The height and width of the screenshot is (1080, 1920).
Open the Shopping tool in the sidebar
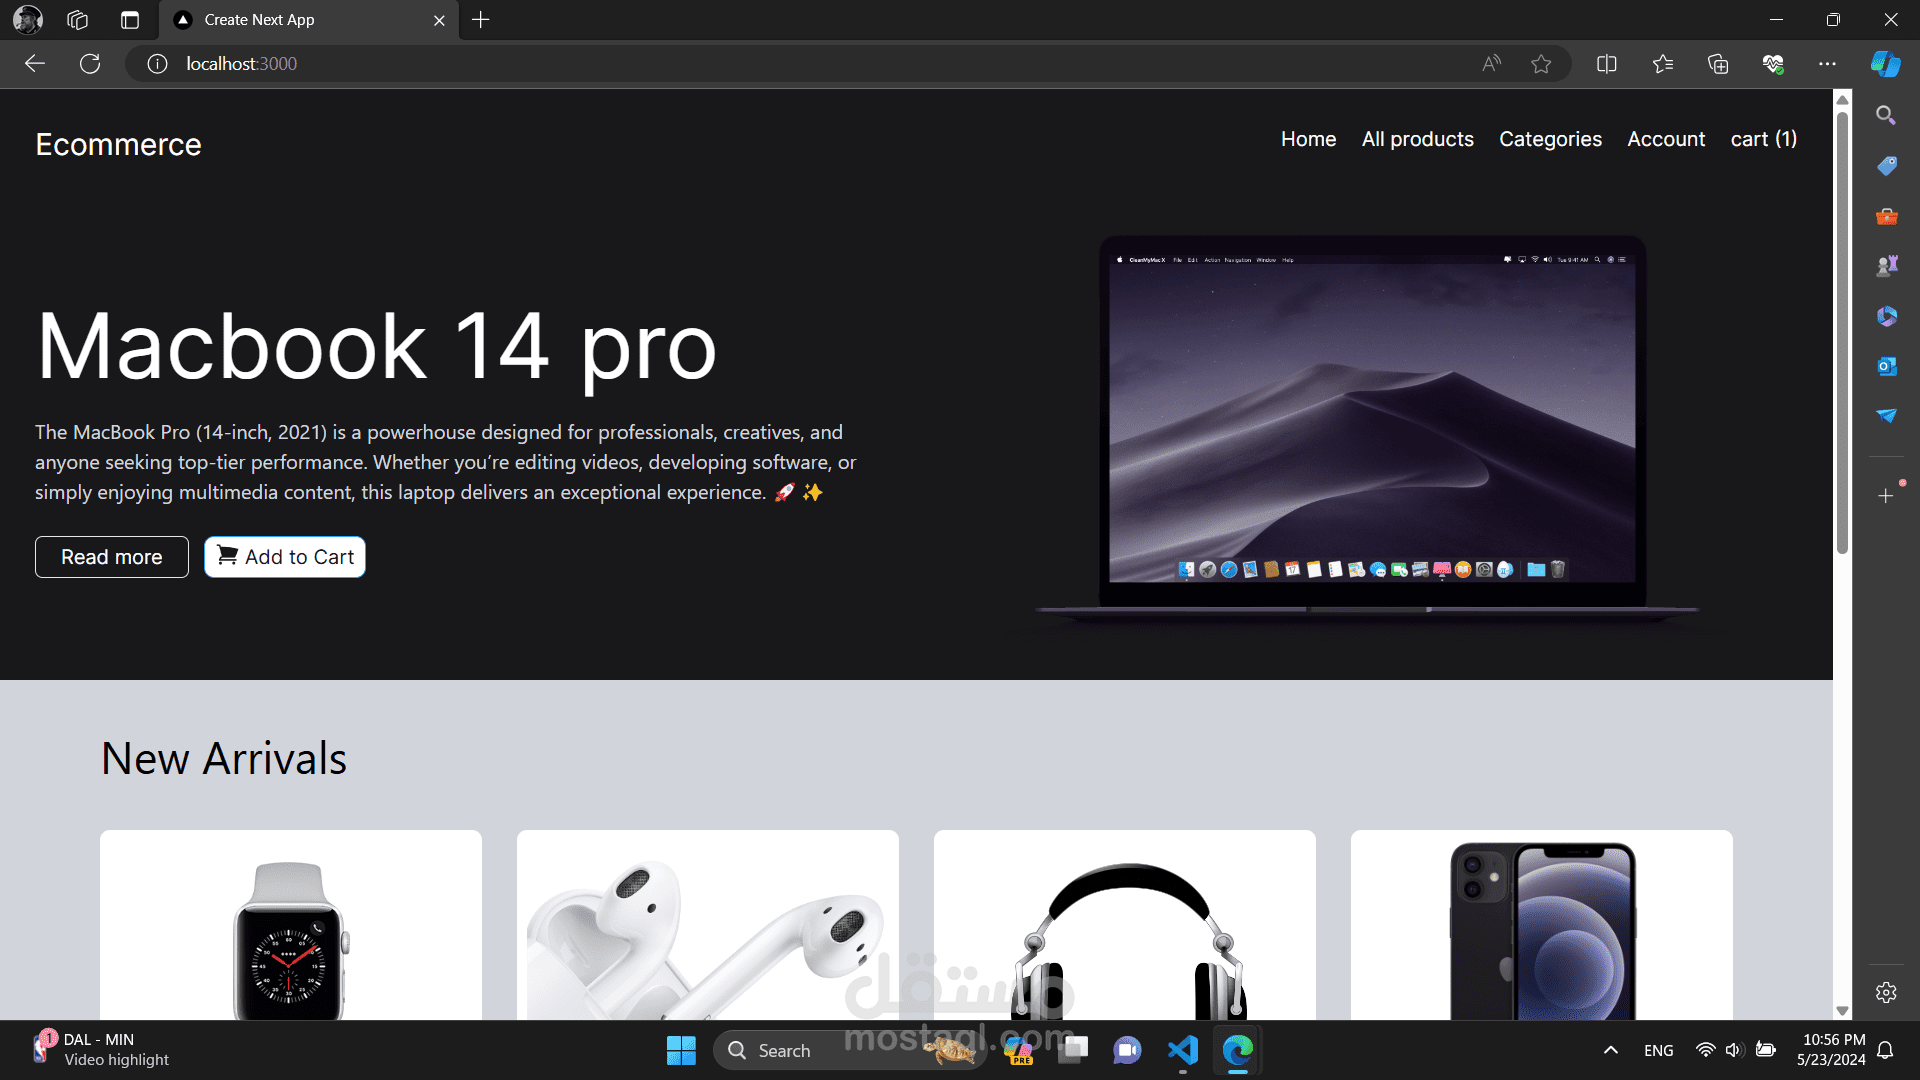(x=1886, y=165)
